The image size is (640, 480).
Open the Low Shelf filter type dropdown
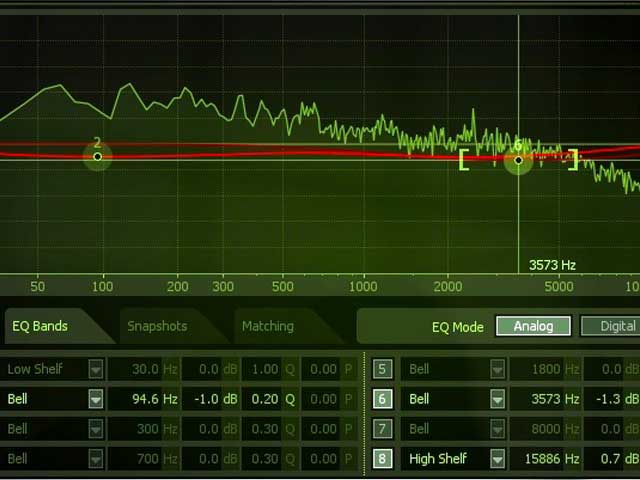(96, 369)
